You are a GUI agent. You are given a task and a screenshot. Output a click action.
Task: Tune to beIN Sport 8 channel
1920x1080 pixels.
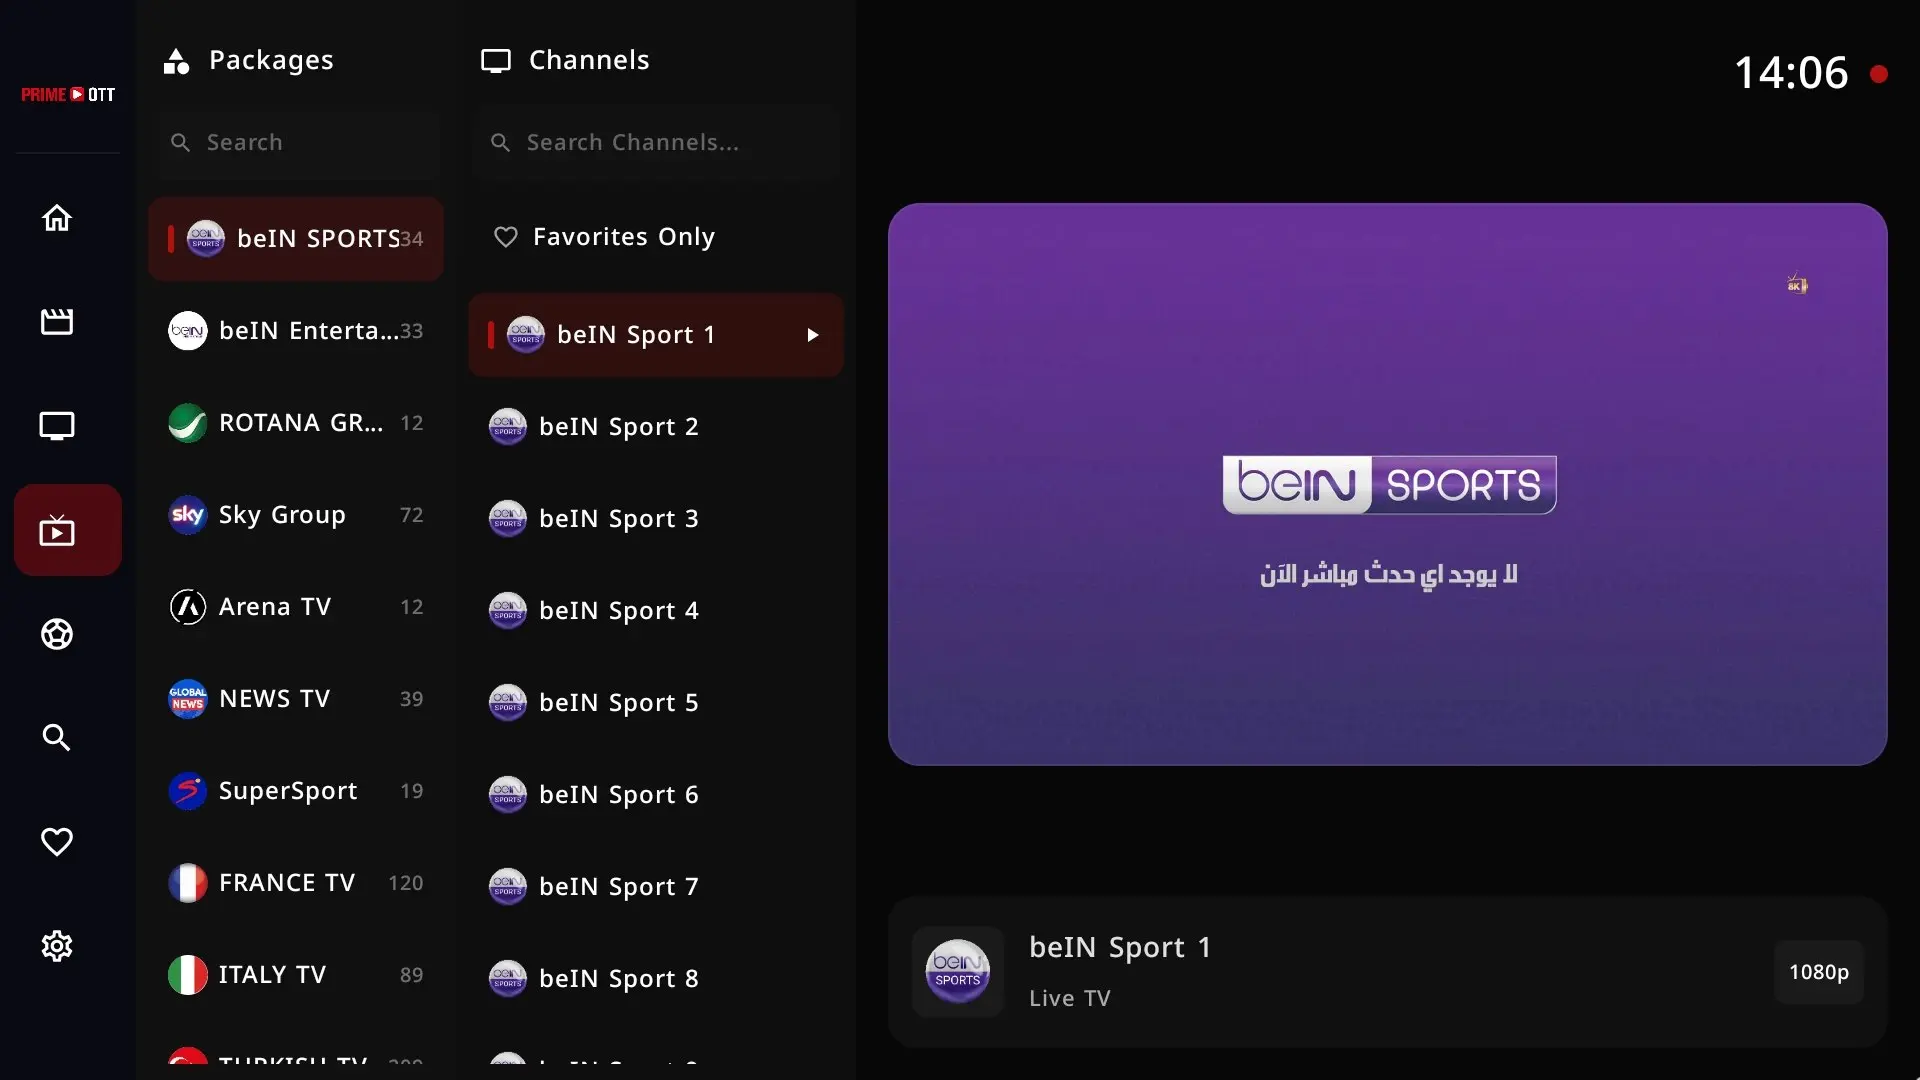[656, 979]
